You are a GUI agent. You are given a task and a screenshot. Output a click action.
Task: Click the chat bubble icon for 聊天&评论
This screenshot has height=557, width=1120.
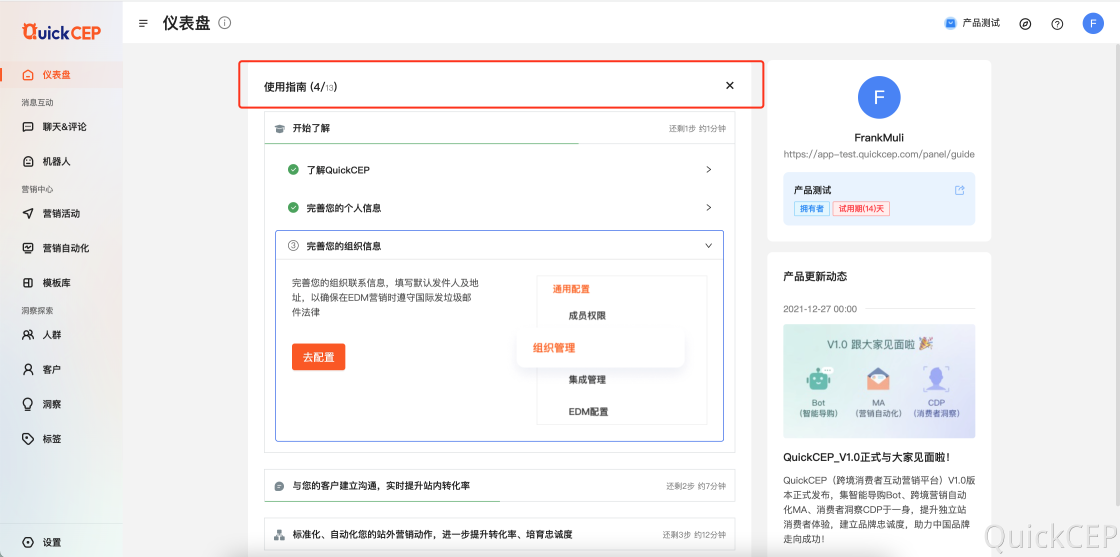pyautogui.click(x=28, y=127)
